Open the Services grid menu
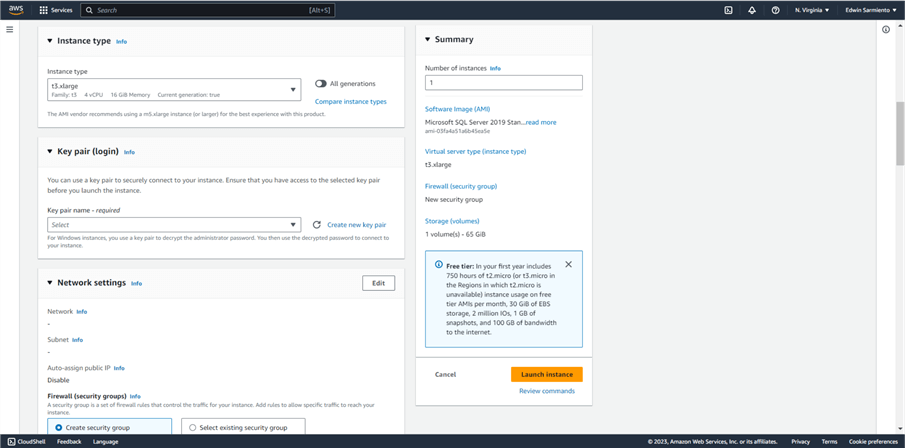Image resolution: width=905 pixels, height=448 pixels. click(x=56, y=10)
